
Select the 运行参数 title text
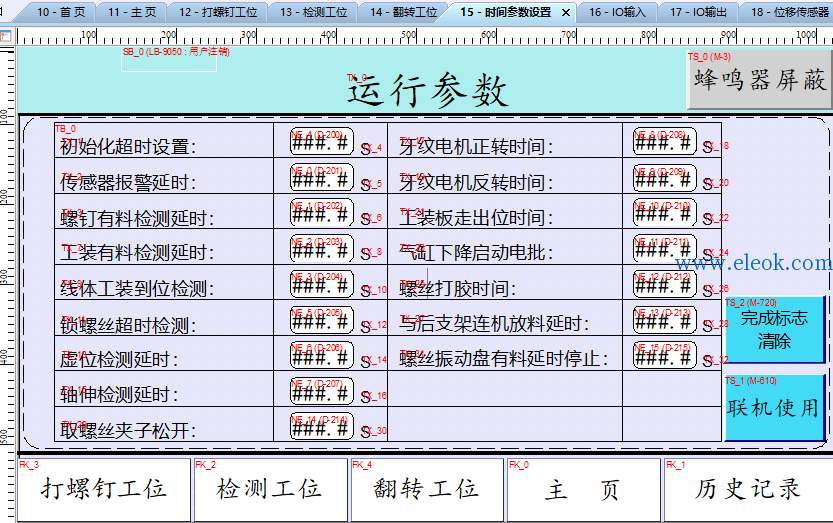(428, 90)
